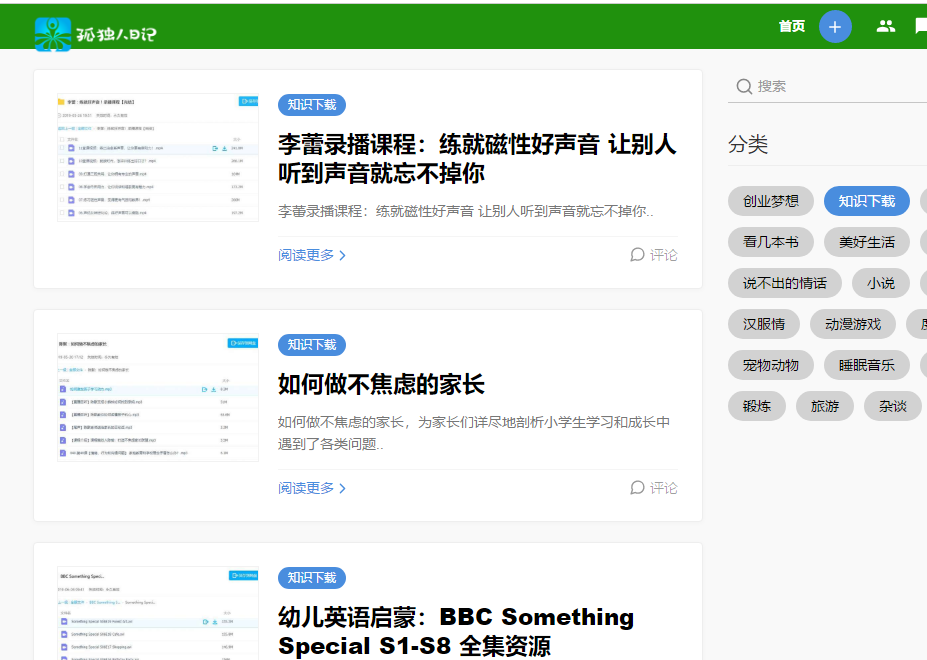The width and height of the screenshot is (927, 660).
Task: Read more of 如何做不焦虑的家长 article
Action: click(x=312, y=488)
